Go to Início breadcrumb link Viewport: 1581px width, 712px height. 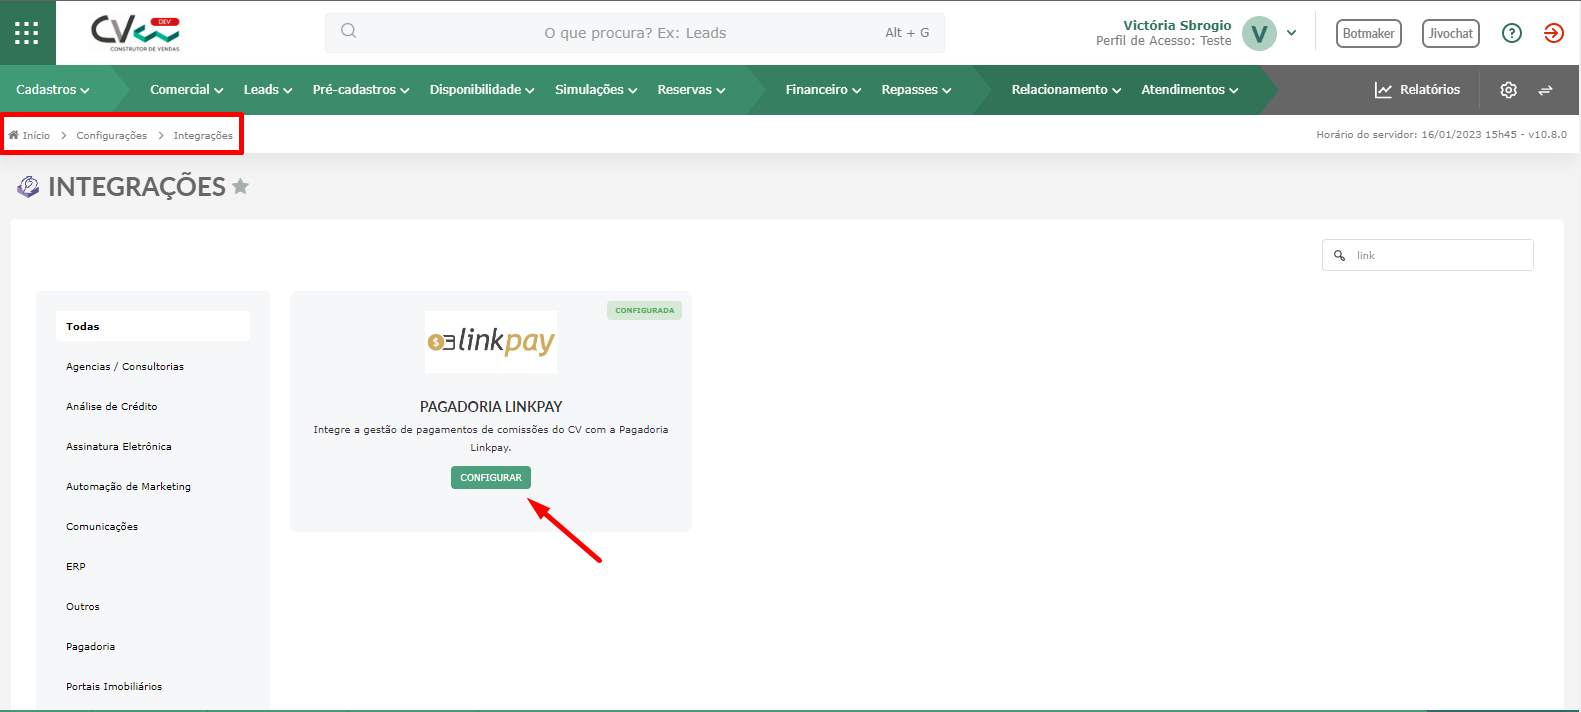(x=29, y=135)
